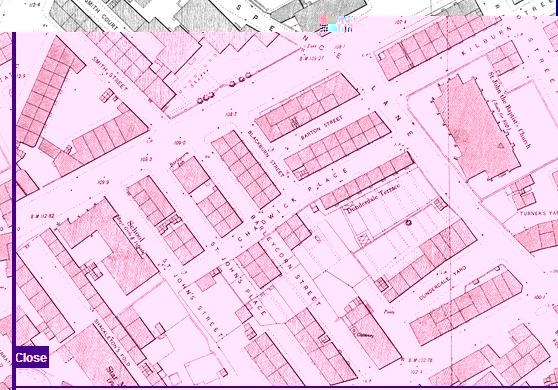Click the 'SHACKLETON'S FOLD' map label

coord(112,343)
